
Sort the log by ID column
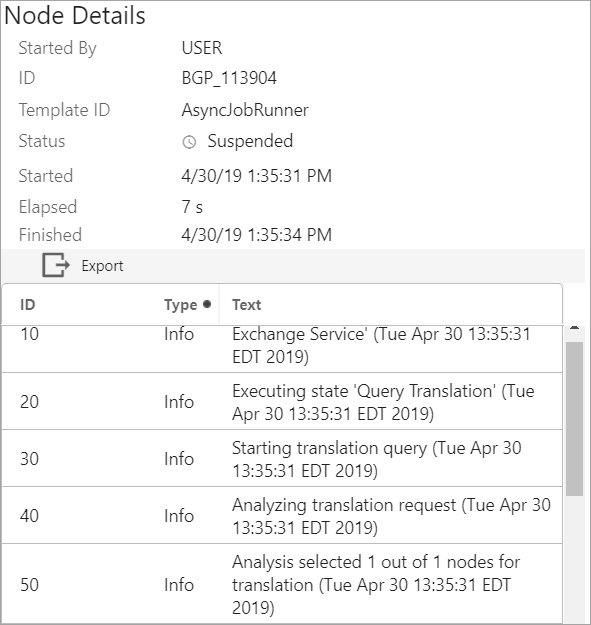click(28, 305)
